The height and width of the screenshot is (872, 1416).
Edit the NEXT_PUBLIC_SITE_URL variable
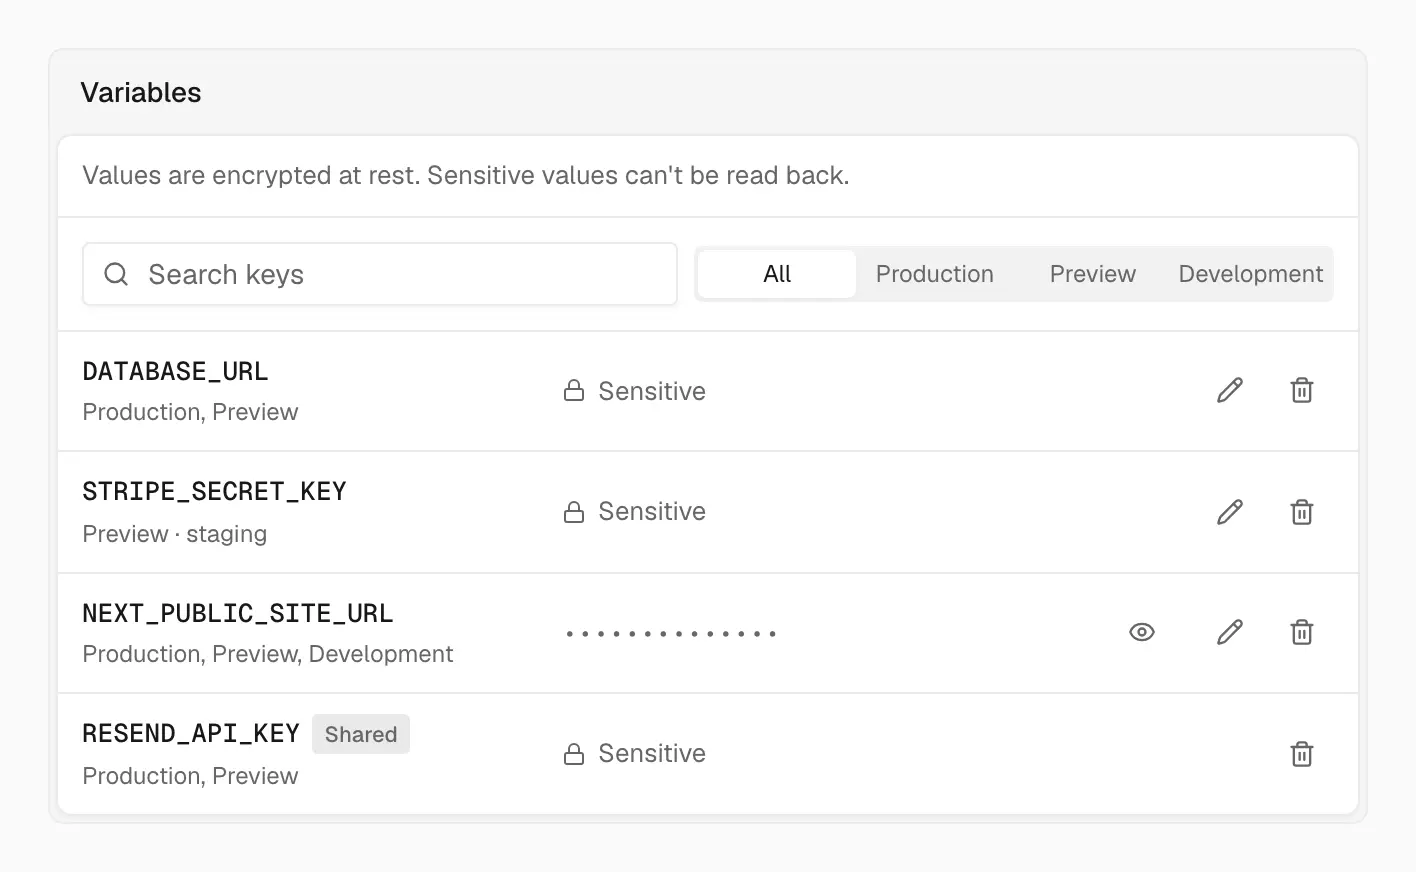point(1230,632)
